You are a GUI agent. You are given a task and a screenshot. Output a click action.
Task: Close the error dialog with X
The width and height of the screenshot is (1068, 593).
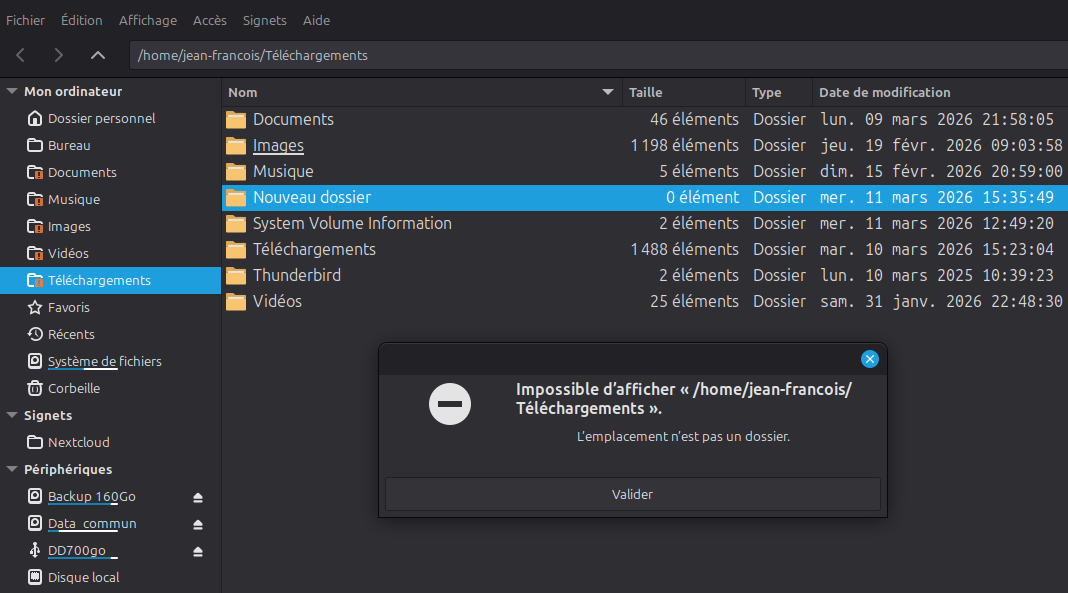pos(869,359)
